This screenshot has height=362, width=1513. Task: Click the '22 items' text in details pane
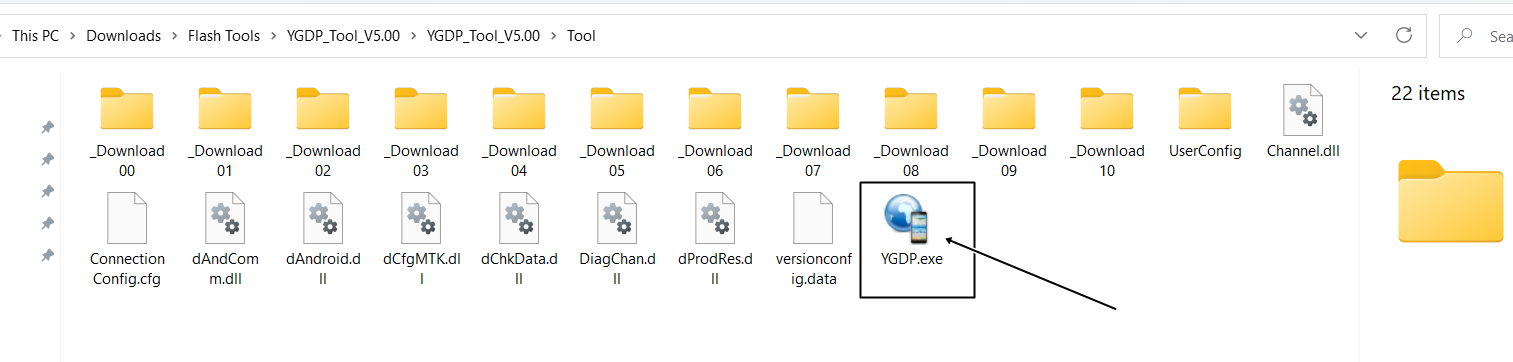1428,93
